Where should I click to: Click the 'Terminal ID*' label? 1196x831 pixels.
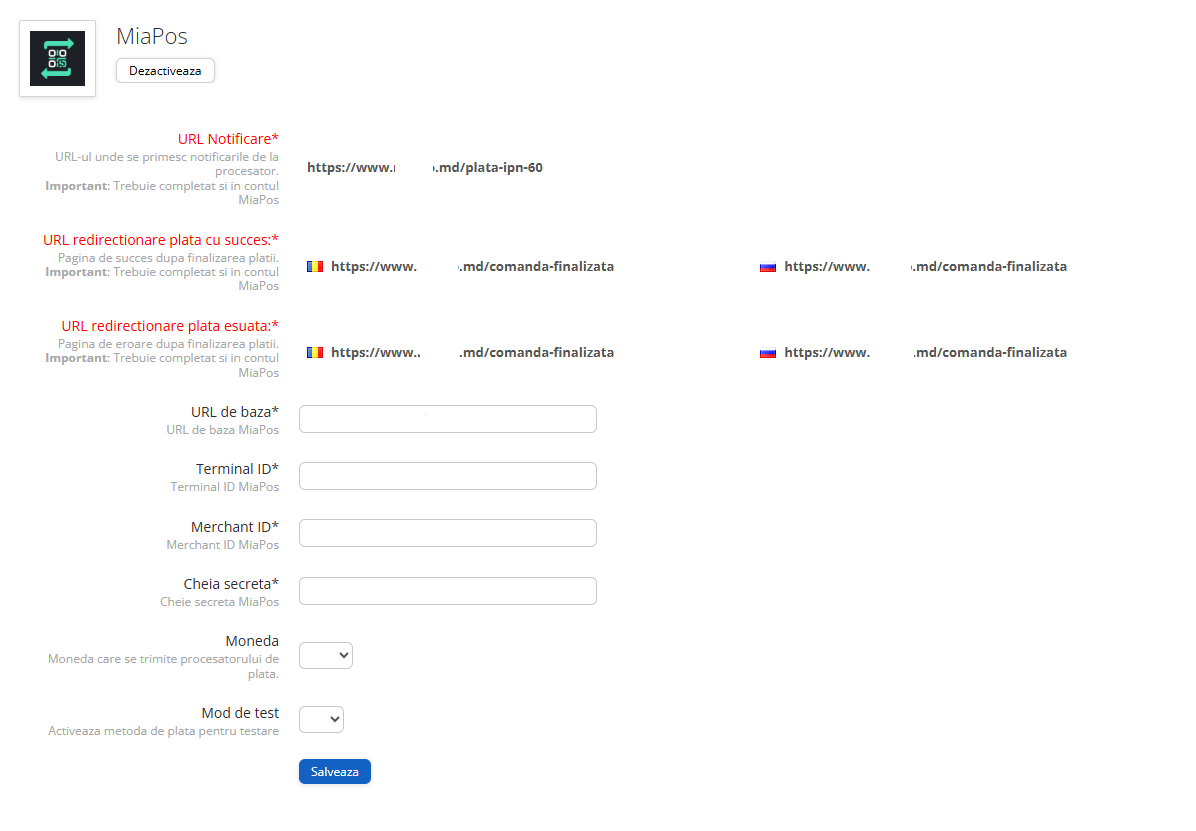(237, 469)
